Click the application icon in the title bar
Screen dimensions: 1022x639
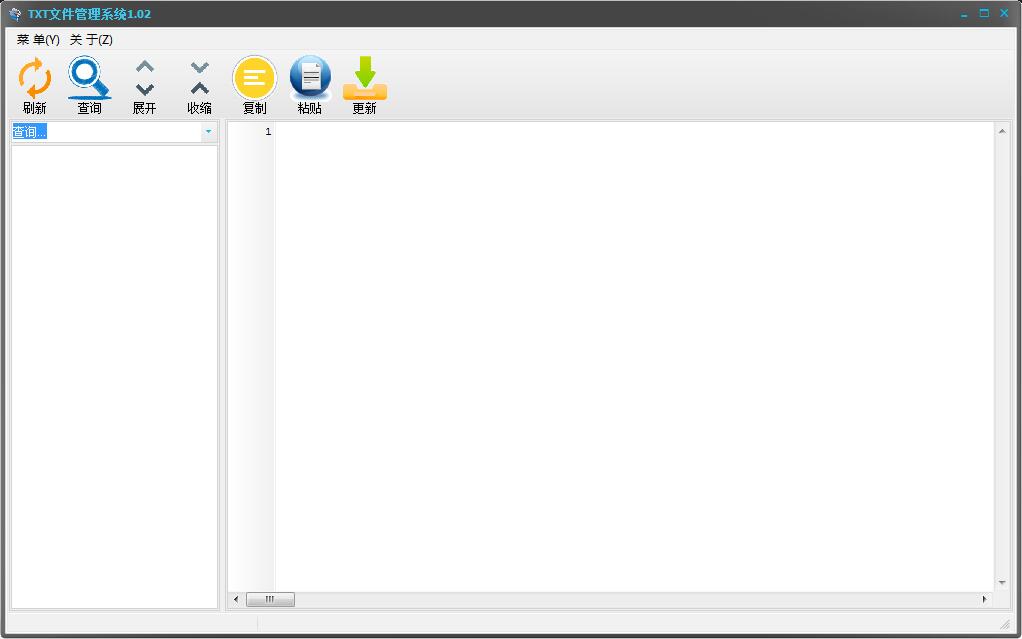(x=14, y=13)
